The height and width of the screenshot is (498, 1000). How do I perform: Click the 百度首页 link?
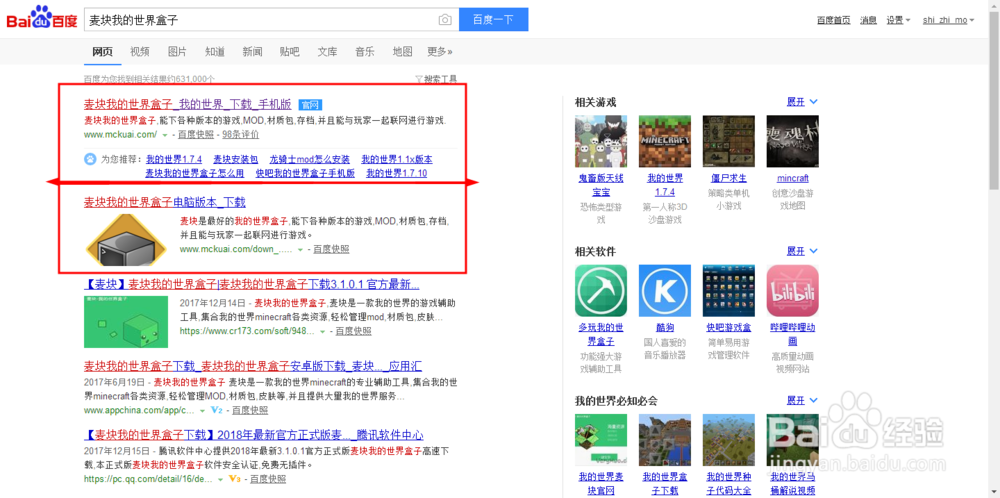click(x=834, y=20)
